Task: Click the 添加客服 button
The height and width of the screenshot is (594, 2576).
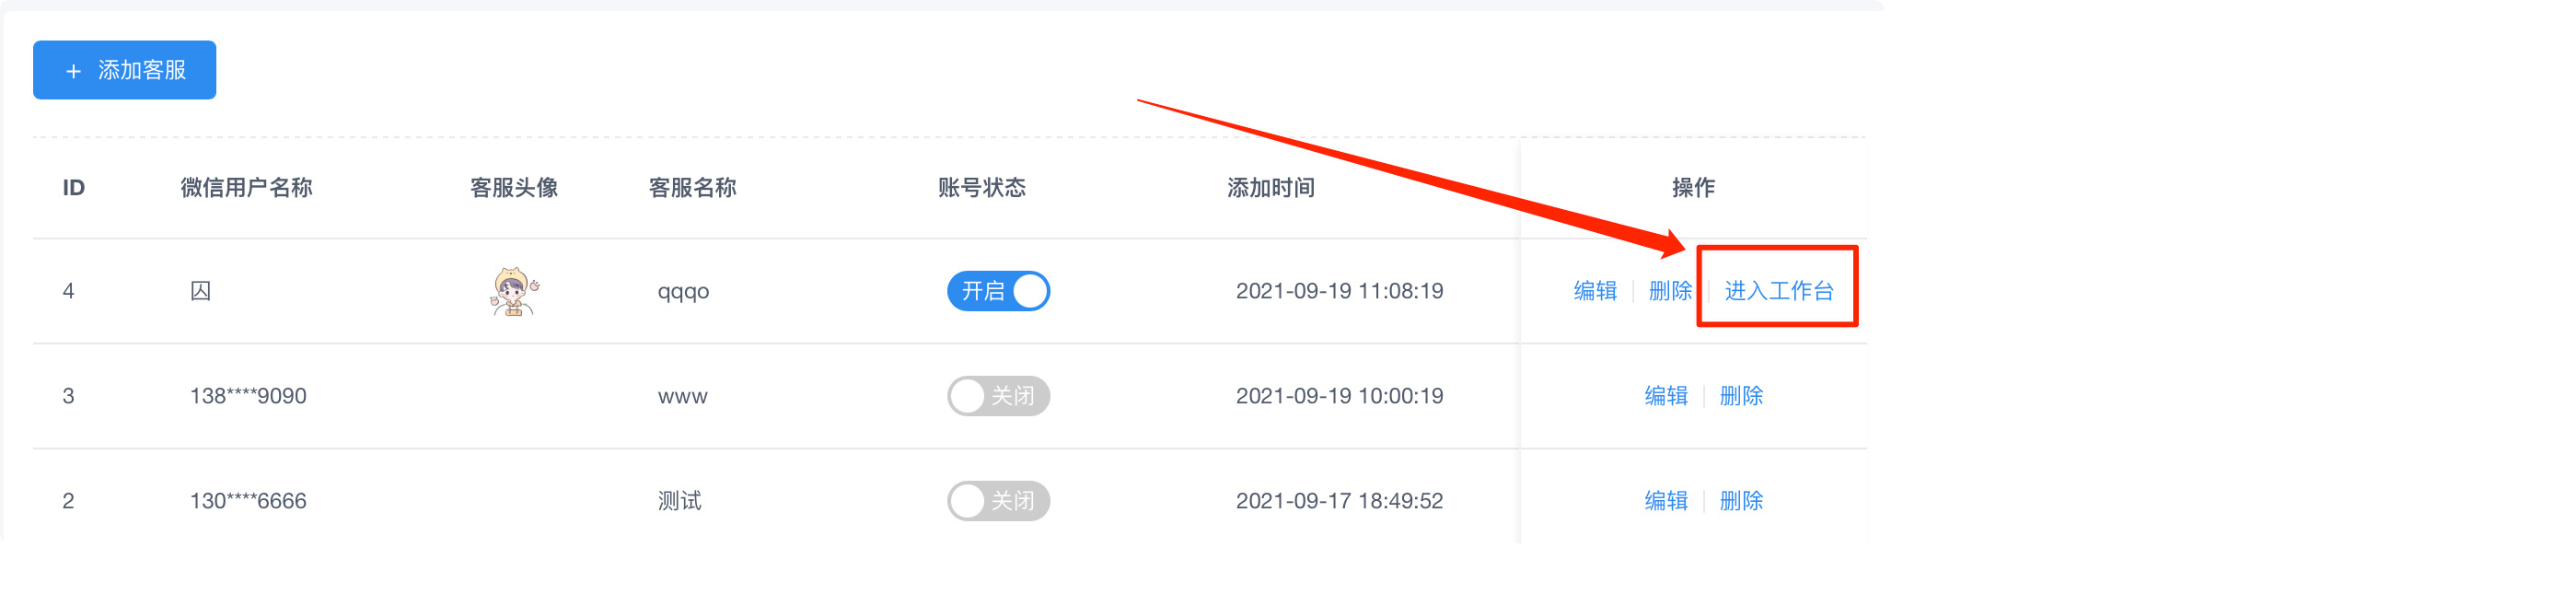Action: pyautogui.click(x=124, y=70)
